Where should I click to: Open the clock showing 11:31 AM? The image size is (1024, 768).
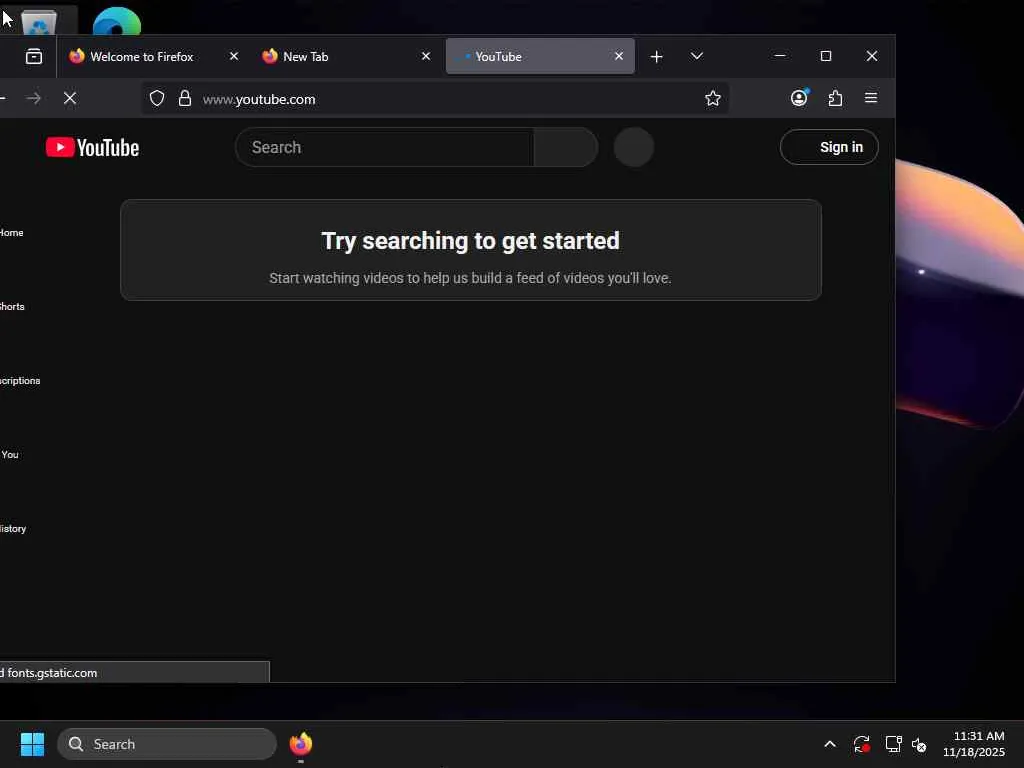tap(974, 744)
